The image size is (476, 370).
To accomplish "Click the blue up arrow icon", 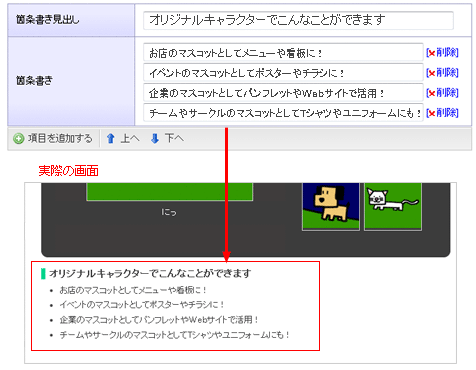I will (x=111, y=138).
